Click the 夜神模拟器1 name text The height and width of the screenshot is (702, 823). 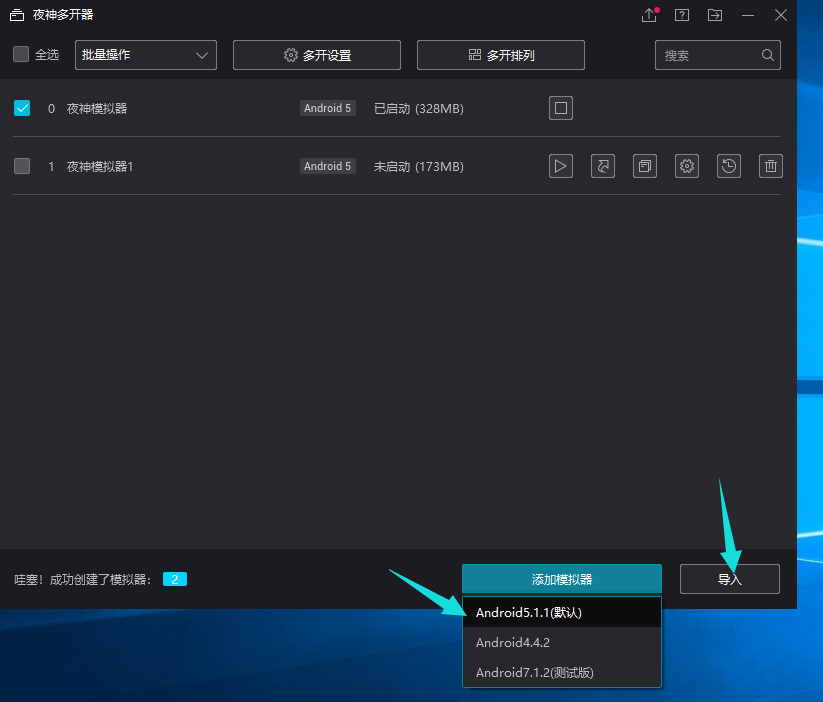coord(100,166)
